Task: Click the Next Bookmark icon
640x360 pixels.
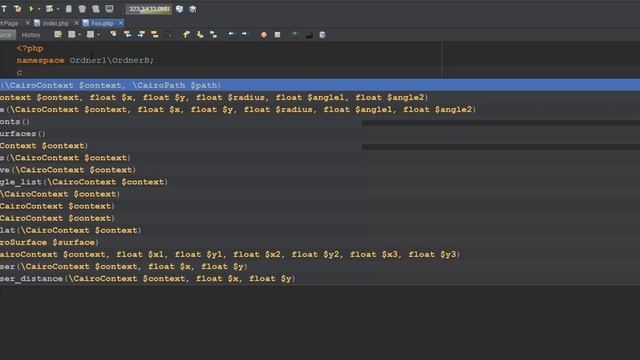Action: tap(200, 35)
